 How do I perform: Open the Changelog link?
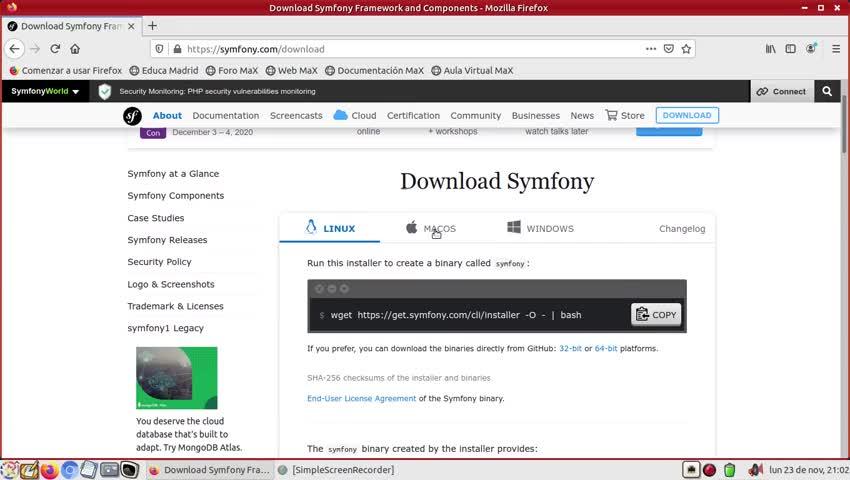pos(682,229)
